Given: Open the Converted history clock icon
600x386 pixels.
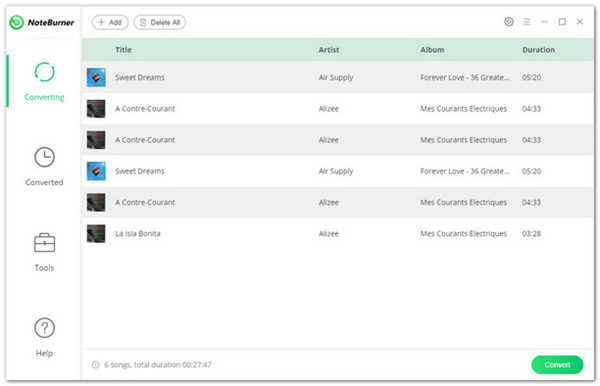Looking at the screenshot, I should pyautogui.click(x=44, y=157).
